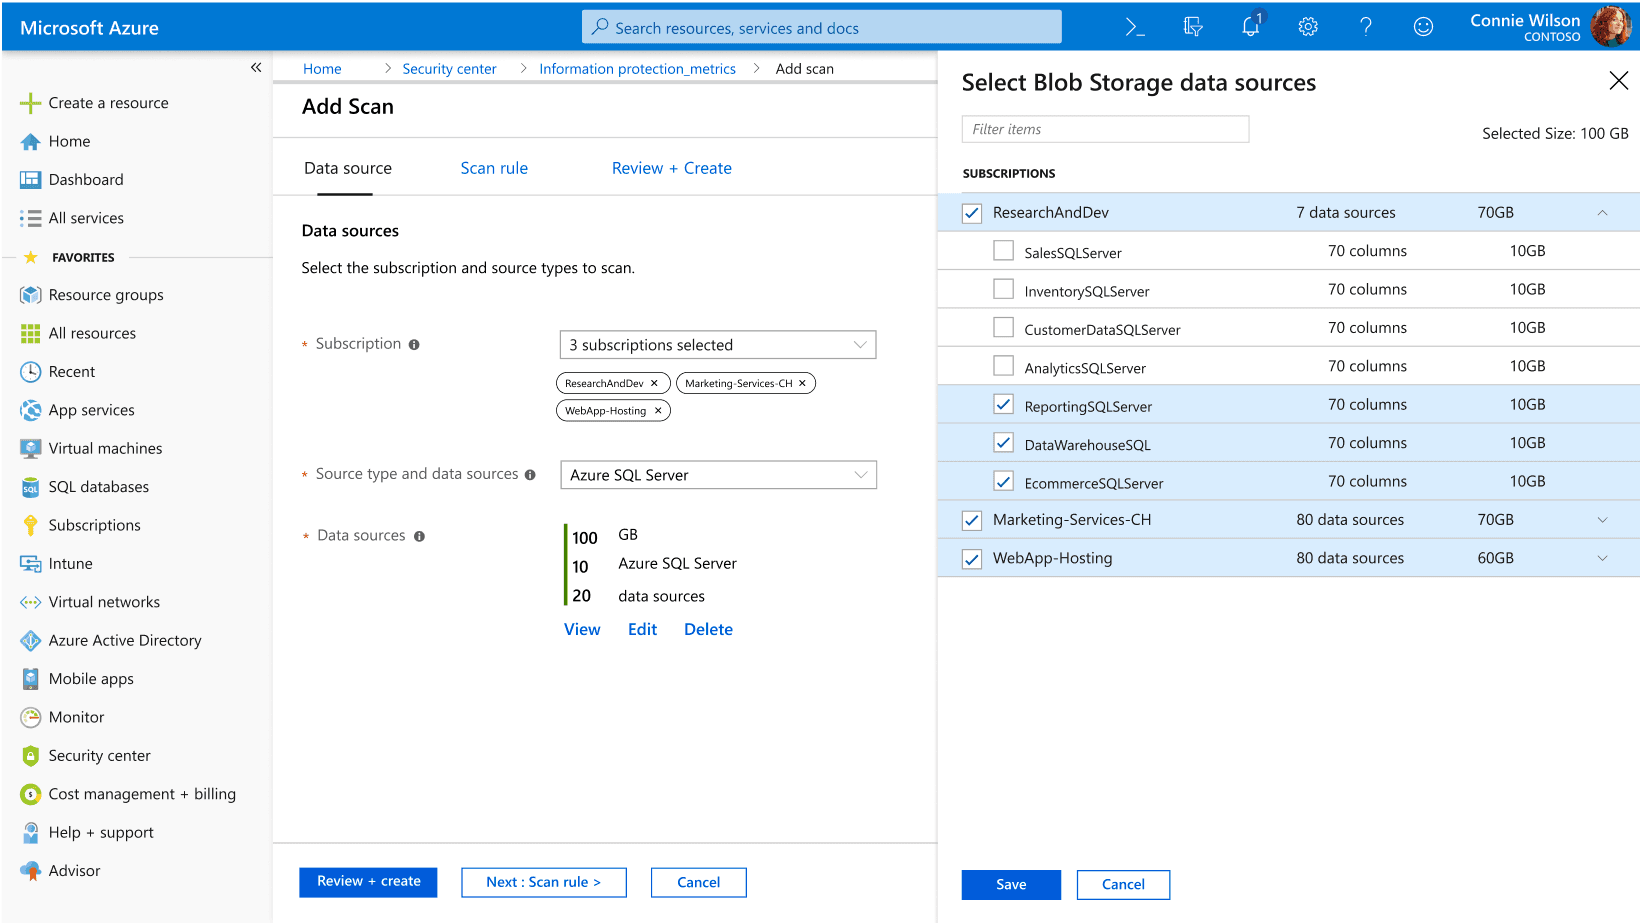Uncheck the EcommerceSQLServer checkbox
1640x923 pixels.
[x=1003, y=481]
